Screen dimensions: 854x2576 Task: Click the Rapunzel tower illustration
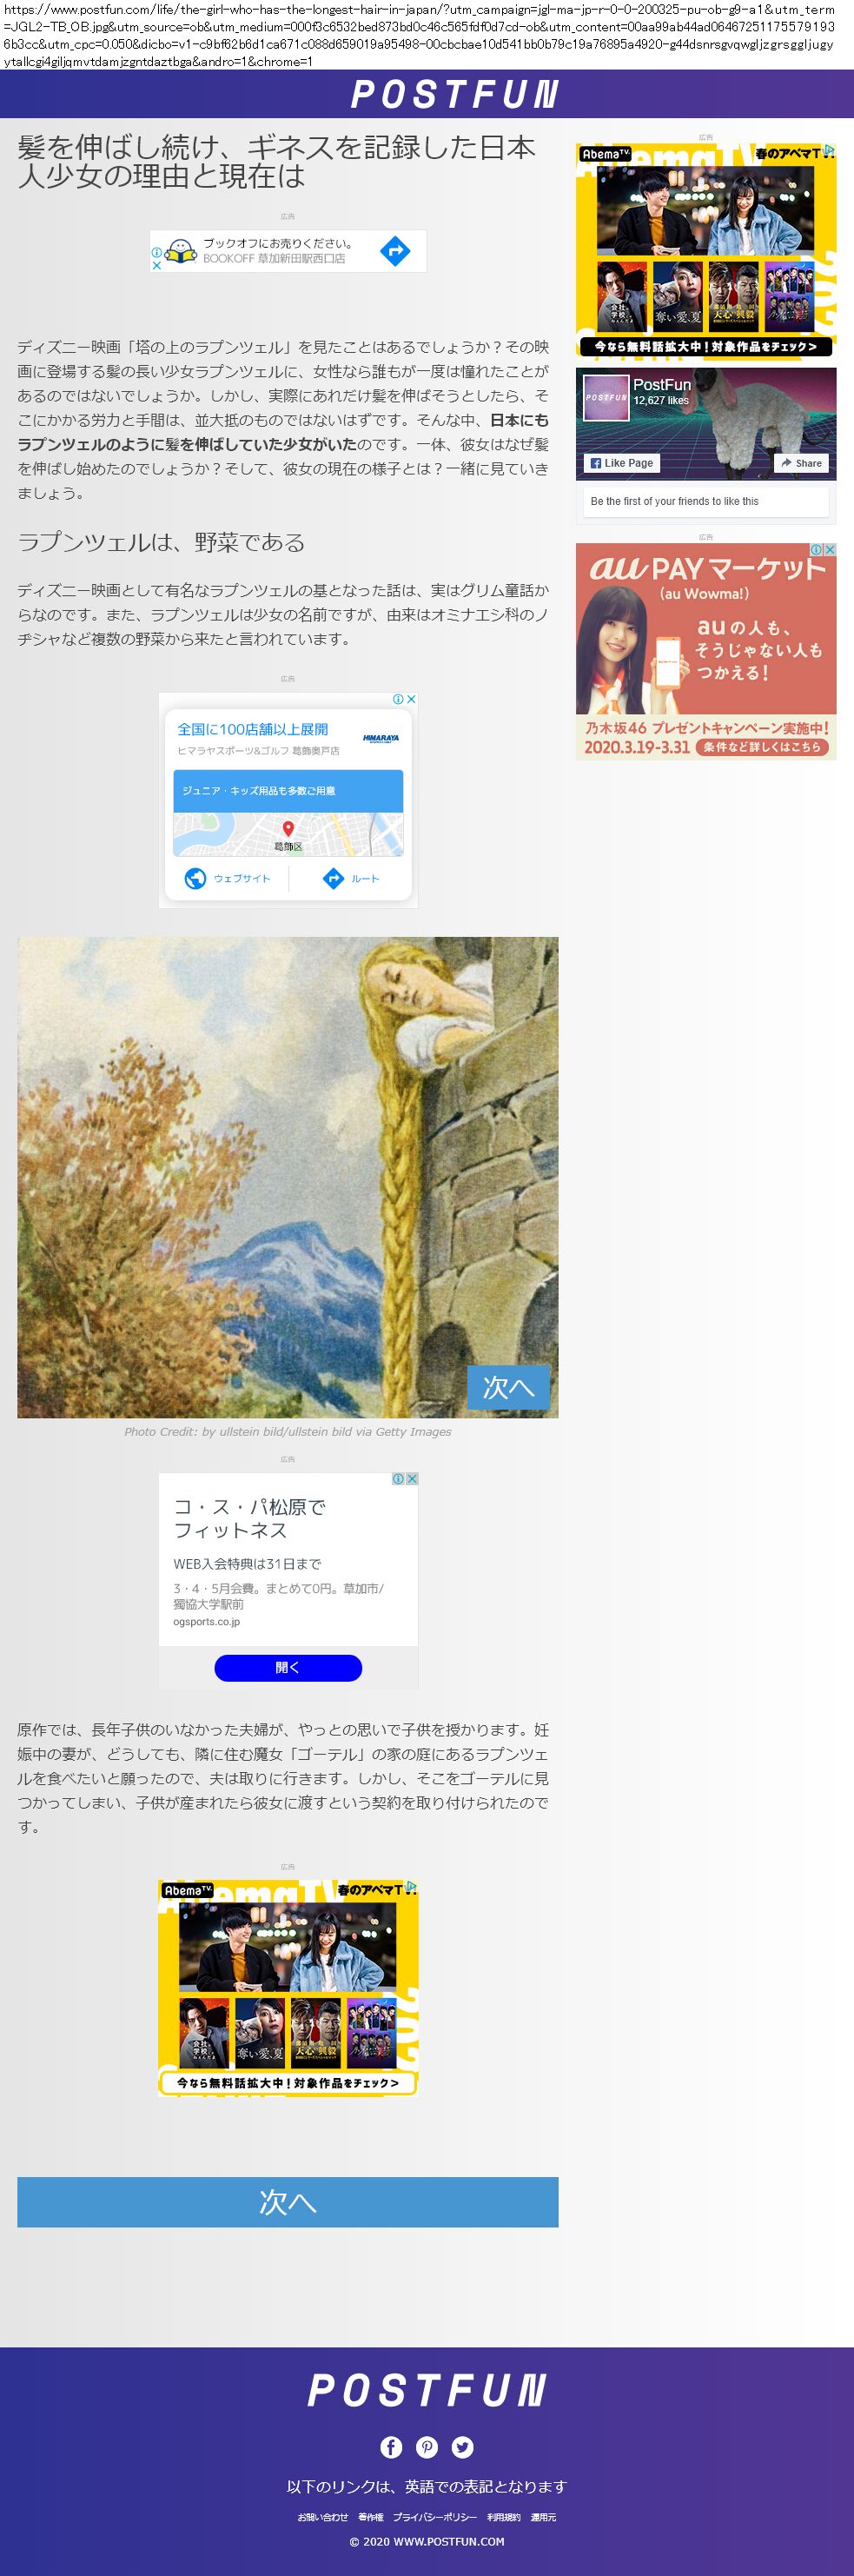[x=288, y=1177]
